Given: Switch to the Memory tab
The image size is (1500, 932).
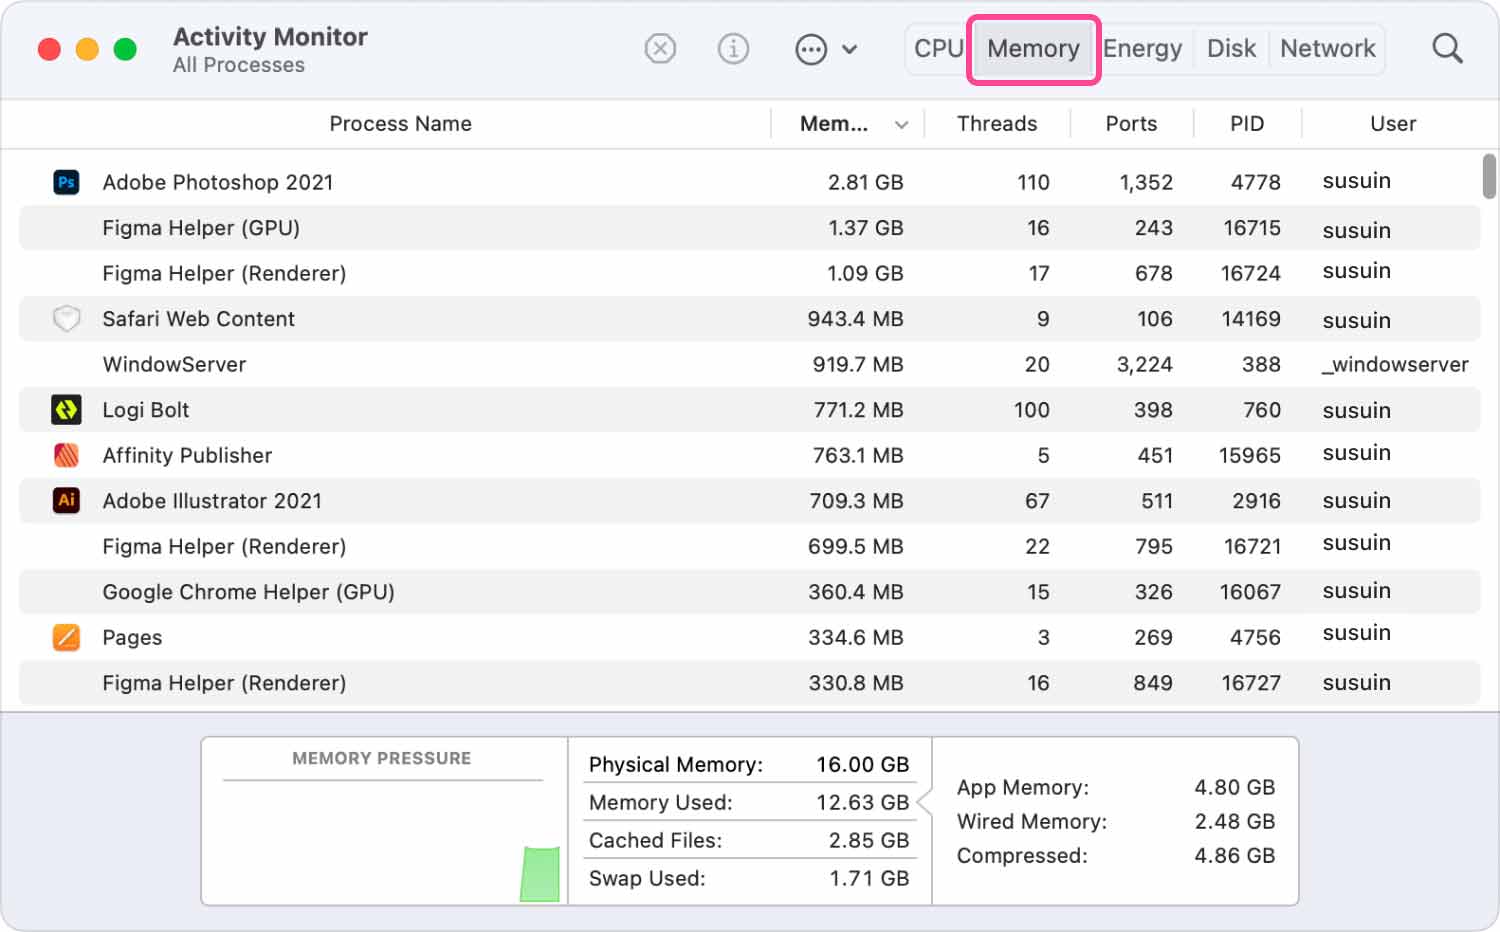Looking at the screenshot, I should 1033,48.
